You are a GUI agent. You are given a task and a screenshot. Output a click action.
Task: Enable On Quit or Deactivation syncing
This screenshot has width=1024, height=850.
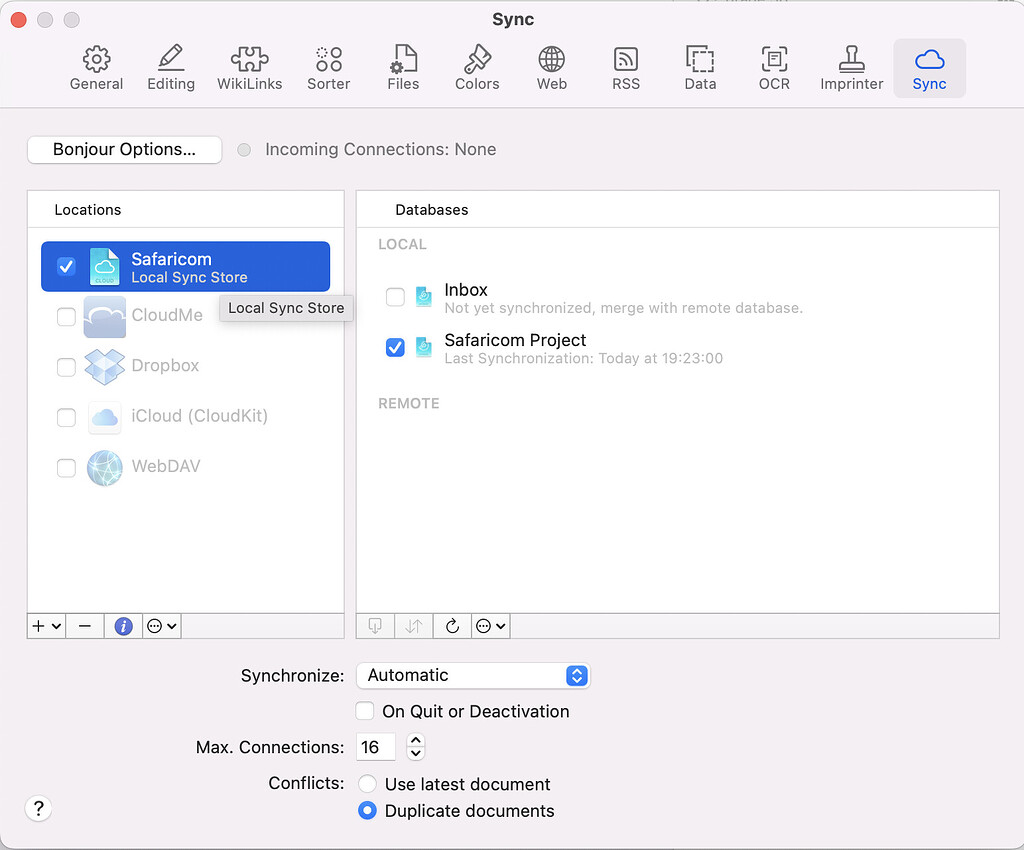tap(365, 711)
